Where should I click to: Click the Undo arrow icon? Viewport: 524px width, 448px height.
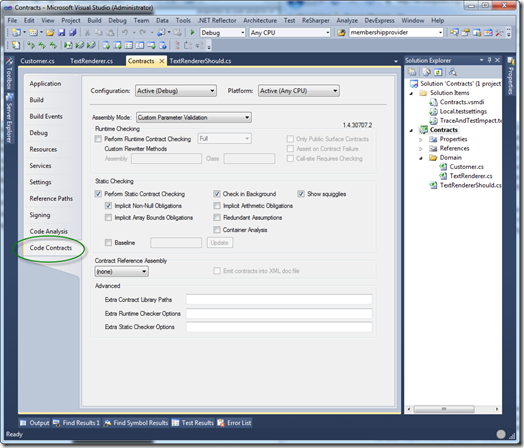(125, 32)
